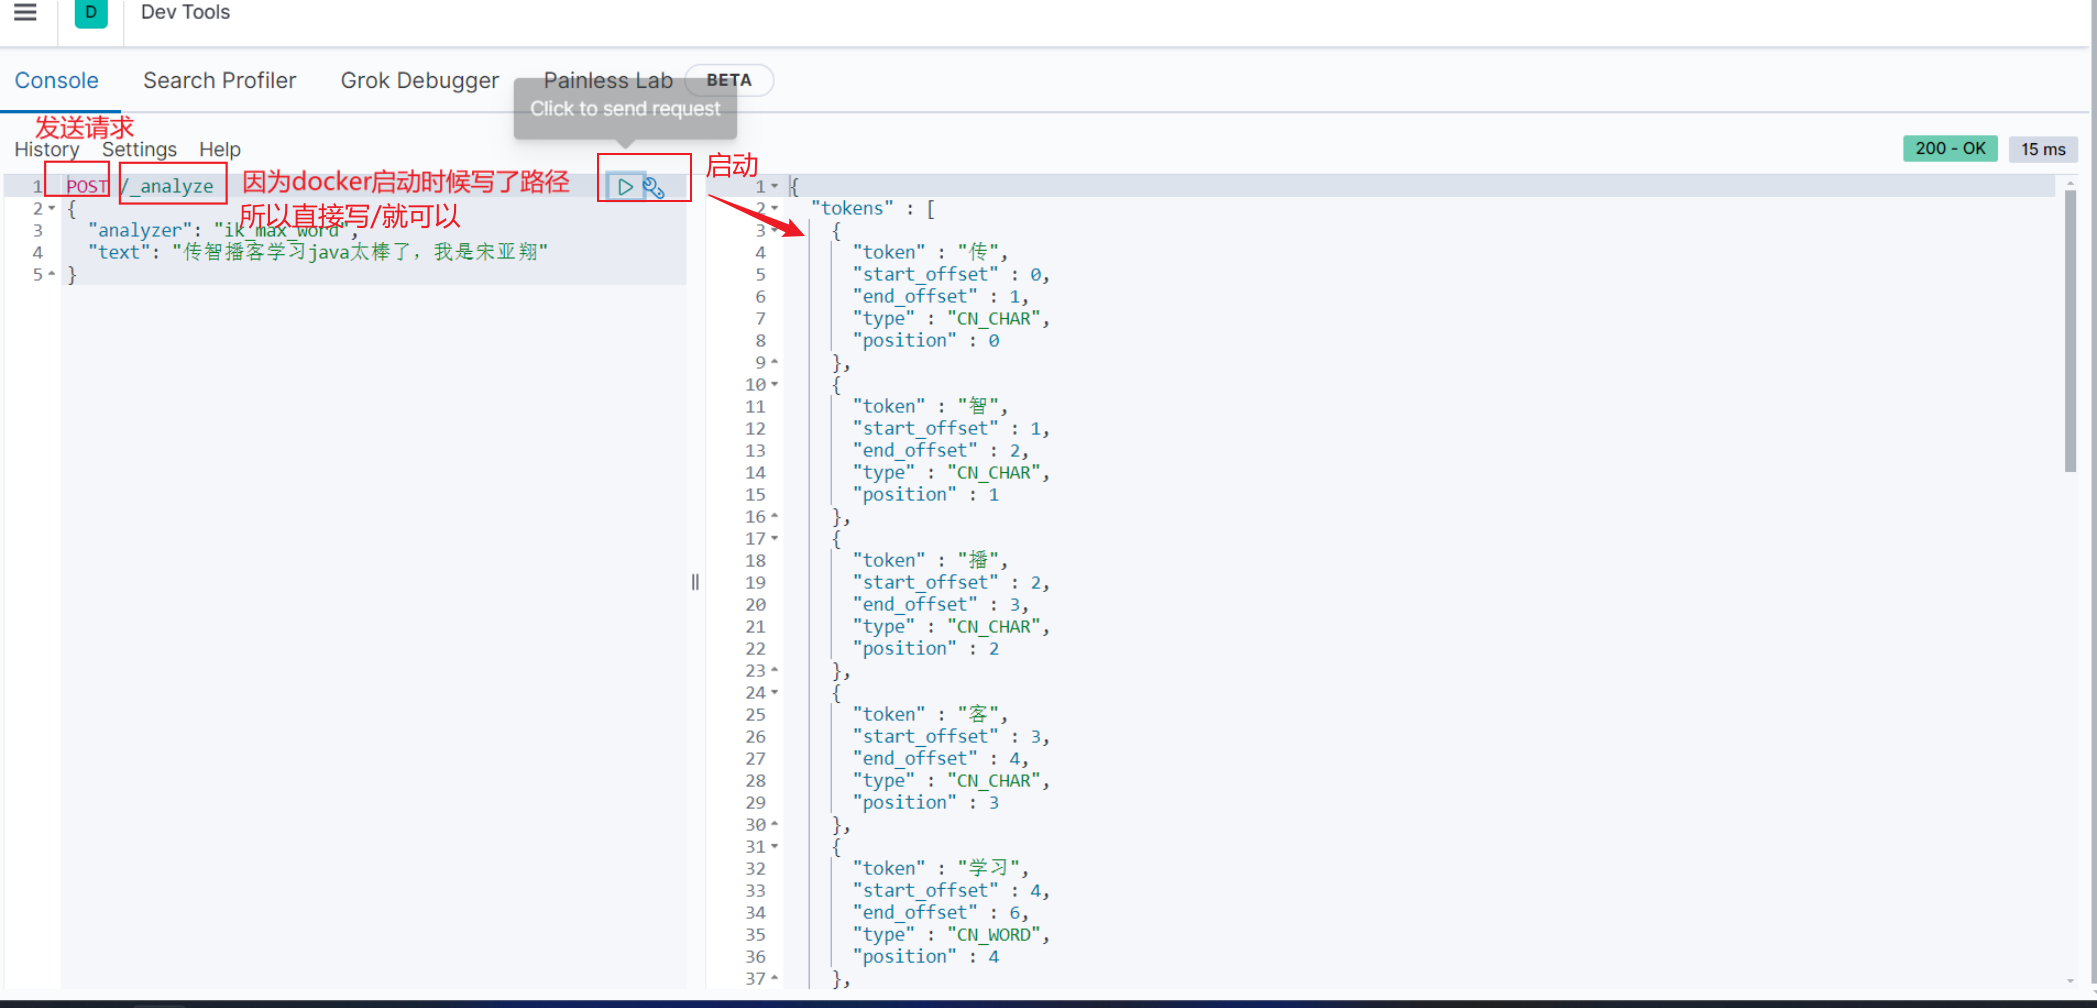Open the hamburger navigation menu
This screenshot has height=1008, width=2097.
(25, 12)
